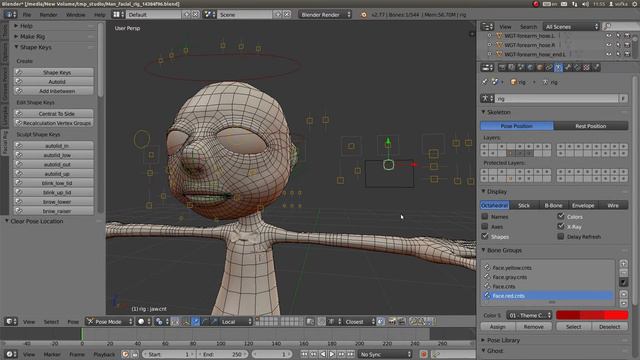Open the Playback menu in timeline

coord(104,354)
